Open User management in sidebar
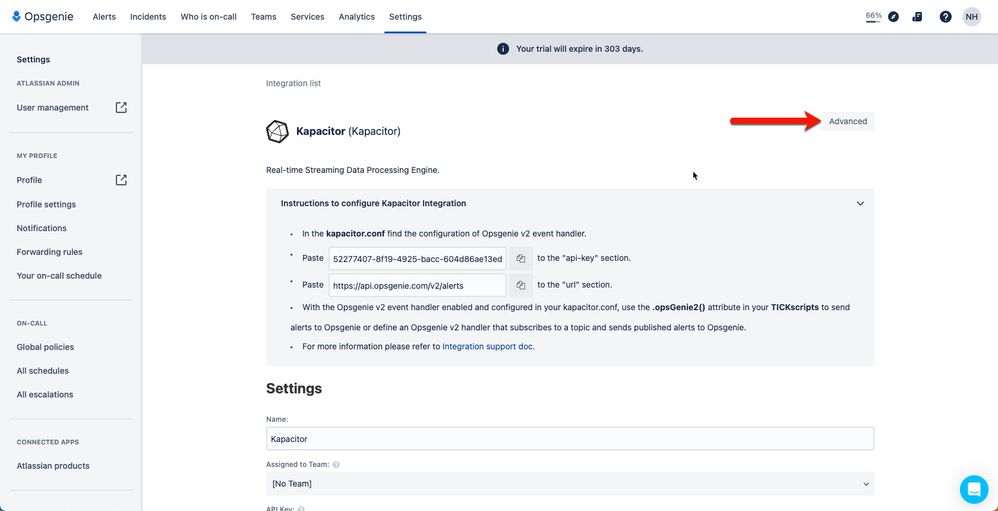The height and width of the screenshot is (511, 998). 53,108
